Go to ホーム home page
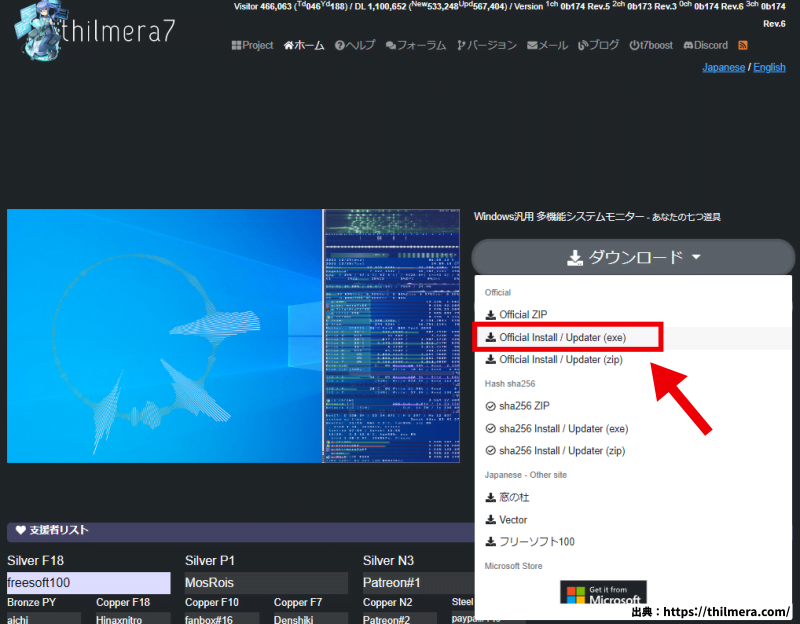 [304, 46]
